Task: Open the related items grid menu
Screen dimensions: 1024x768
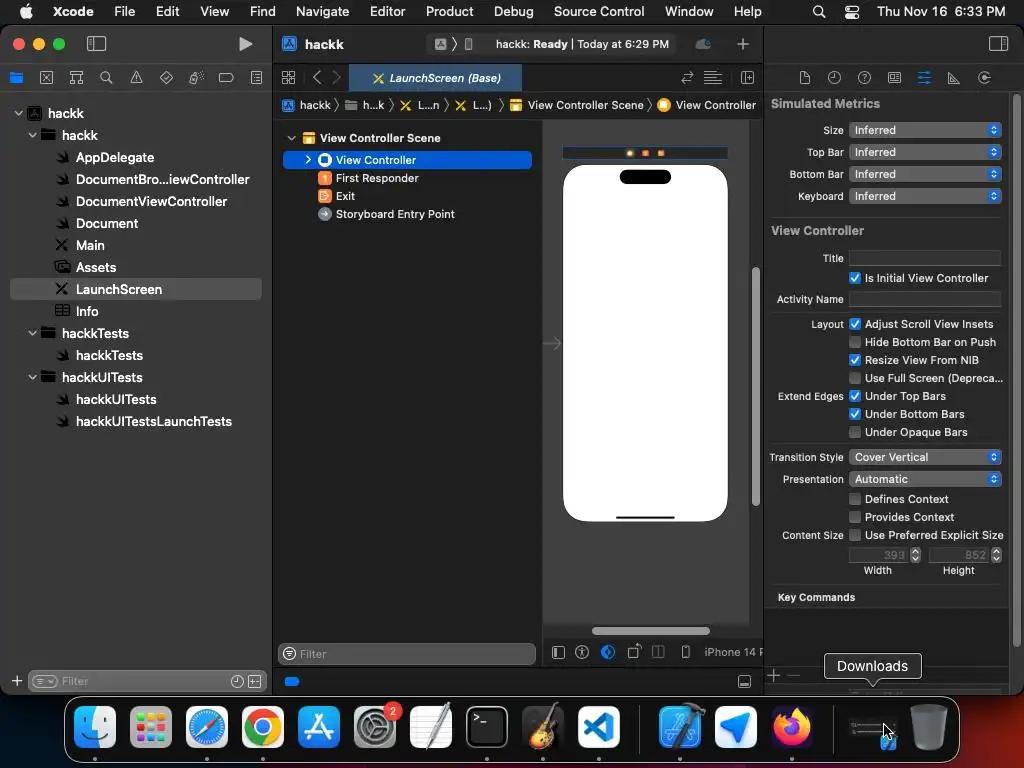Action: click(x=288, y=78)
